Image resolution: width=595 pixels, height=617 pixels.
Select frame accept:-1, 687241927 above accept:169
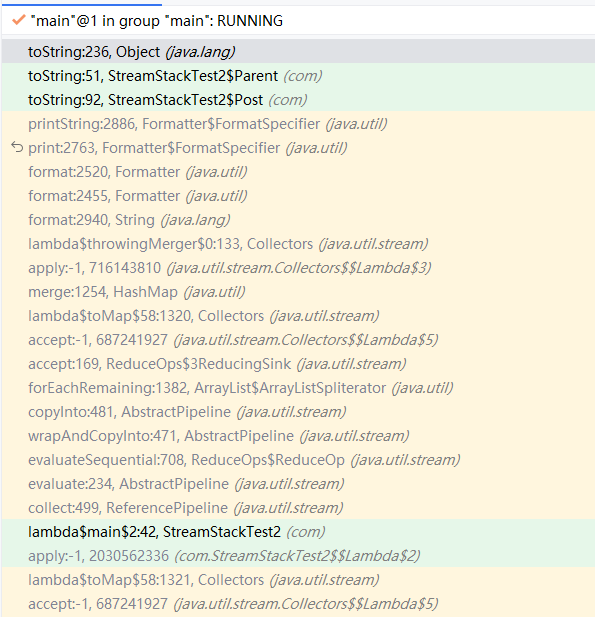tap(298, 340)
